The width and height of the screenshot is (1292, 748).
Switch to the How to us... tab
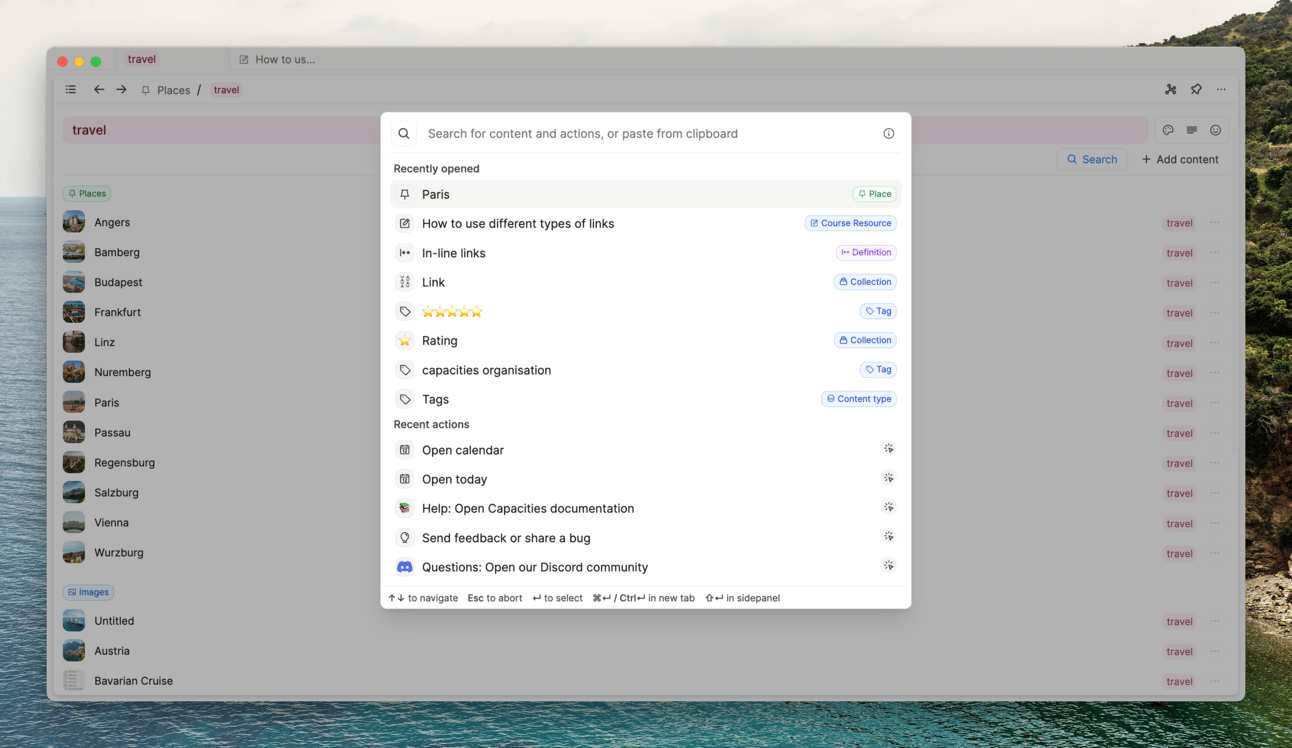(284, 60)
